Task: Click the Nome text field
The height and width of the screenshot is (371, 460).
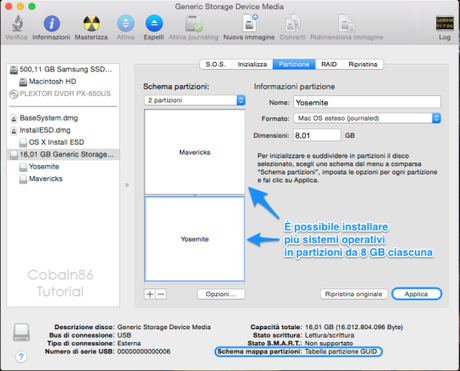Action: 367,102
